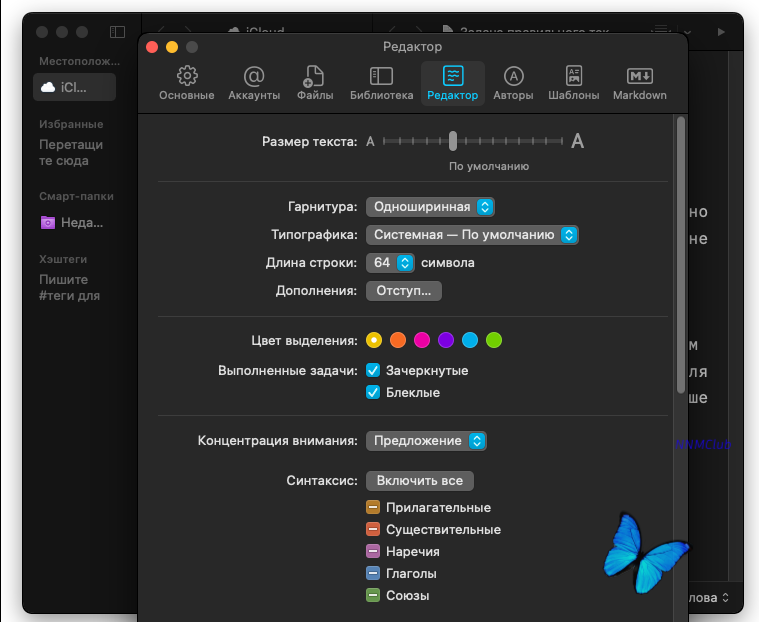Click the Местоположения sidebar heading
This screenshot has width=759, height=622.
coord(79,61)
